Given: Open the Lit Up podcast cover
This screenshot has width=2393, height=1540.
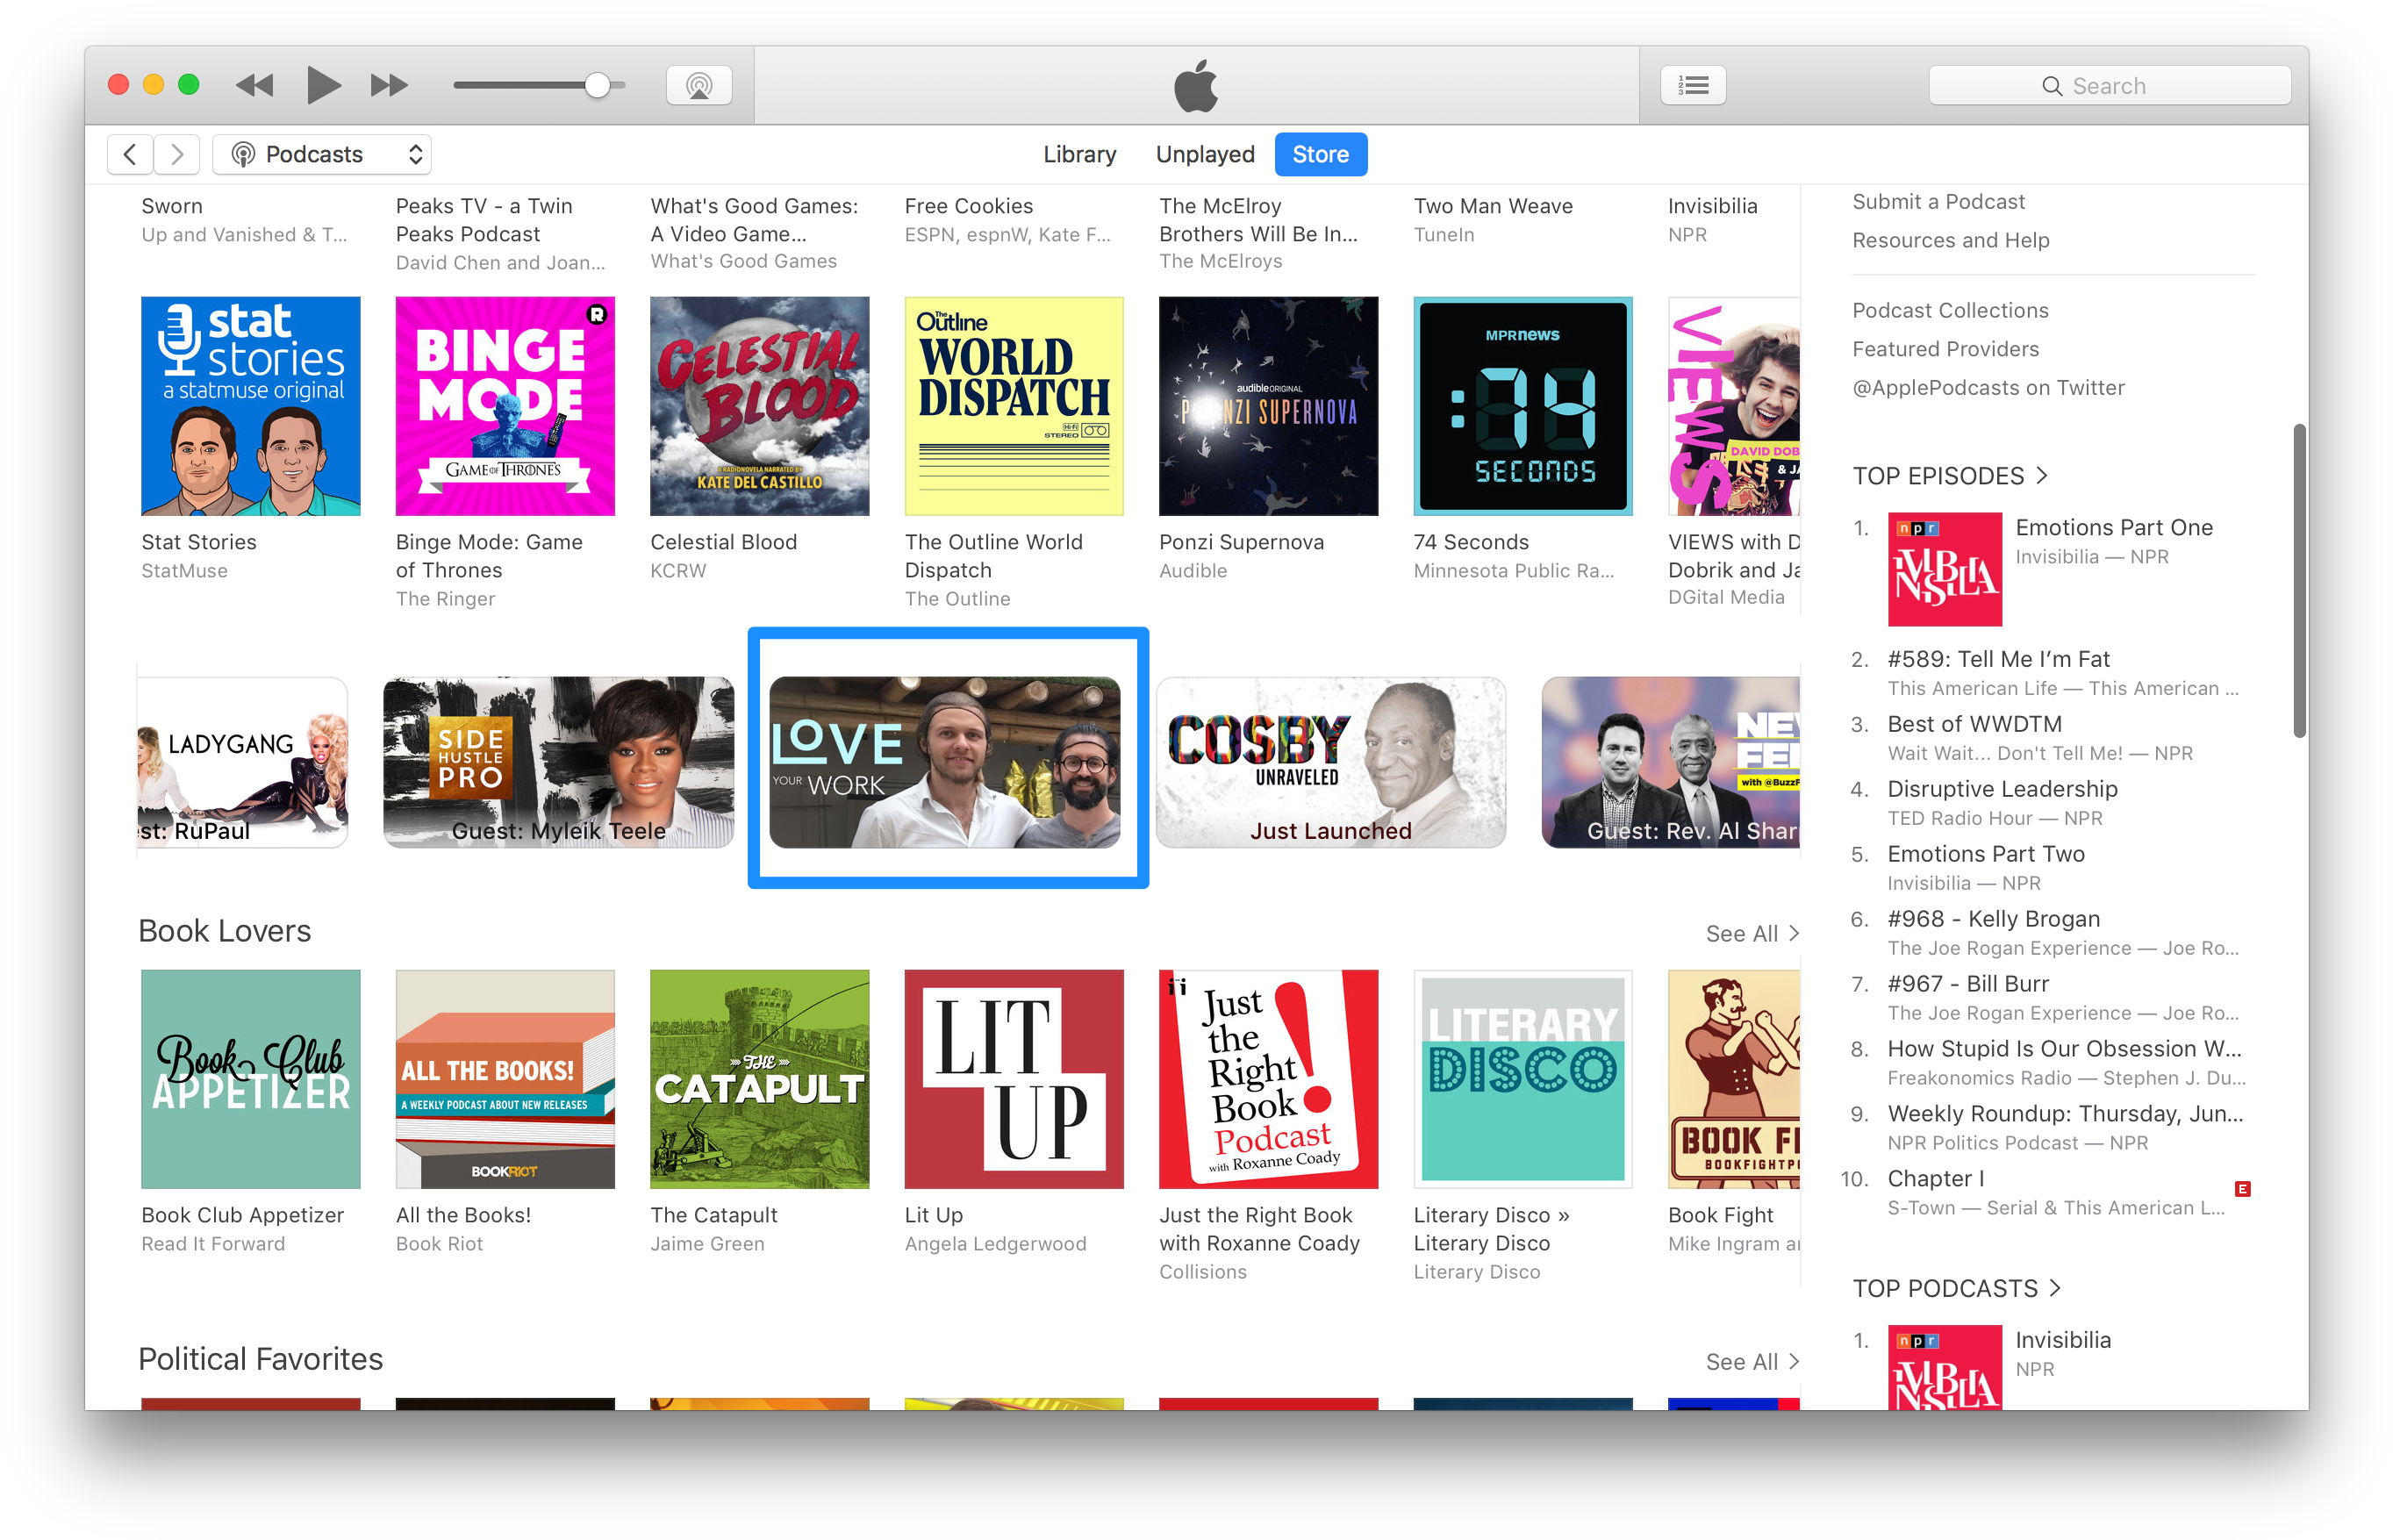Looking at the screenshot, I should (1013, 1078).
